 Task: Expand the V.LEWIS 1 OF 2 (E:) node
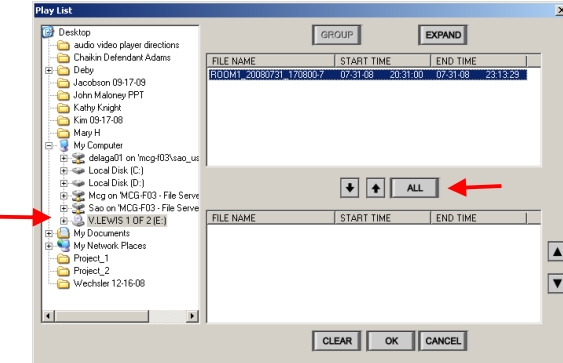pyautogui.click(x=64, y=220)
